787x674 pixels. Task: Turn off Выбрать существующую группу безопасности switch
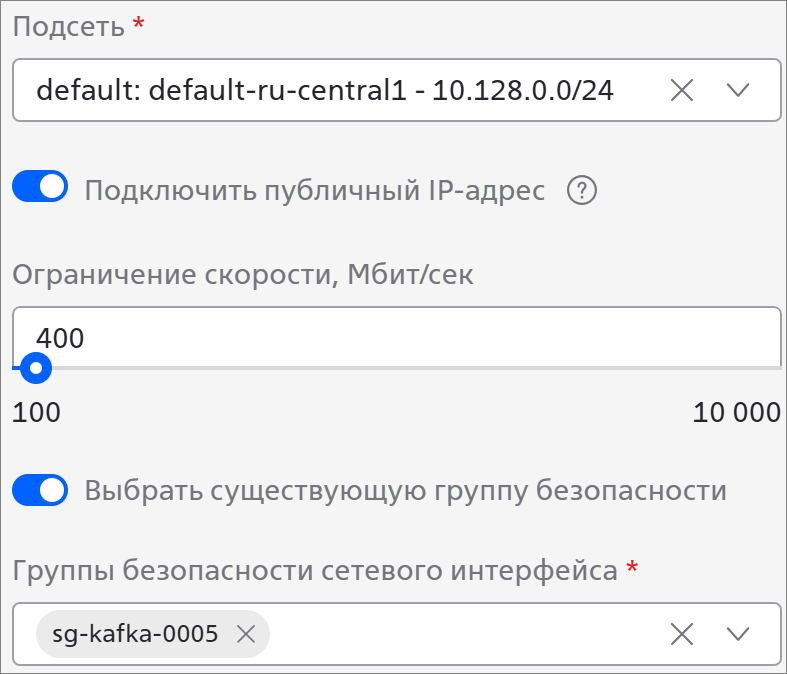coord(40,490)
